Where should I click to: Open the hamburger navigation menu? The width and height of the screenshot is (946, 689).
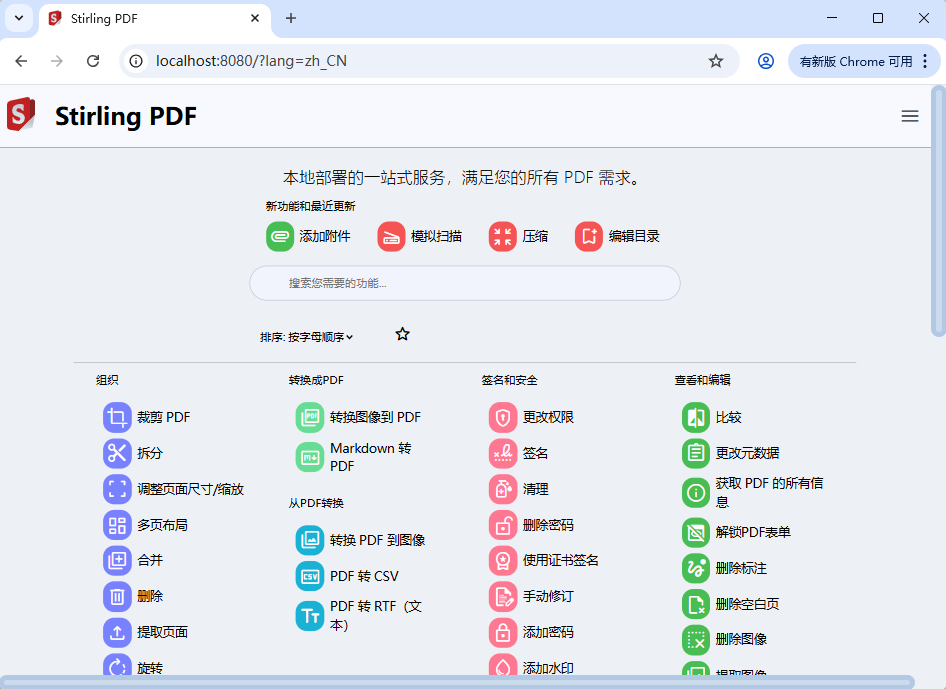910,116
